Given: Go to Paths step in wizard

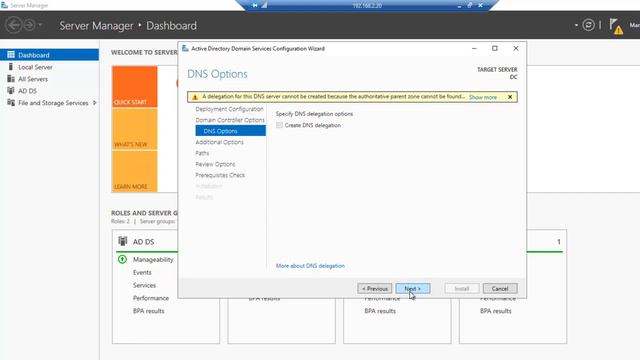Looking at the screenshot, I should 202,153.
